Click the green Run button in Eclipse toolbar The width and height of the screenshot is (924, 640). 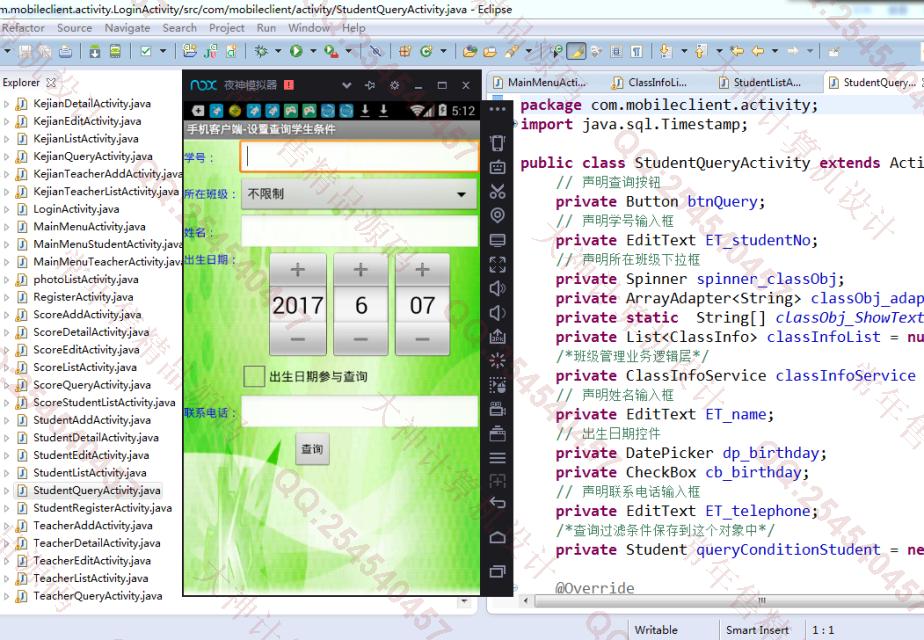click(296, 52)
